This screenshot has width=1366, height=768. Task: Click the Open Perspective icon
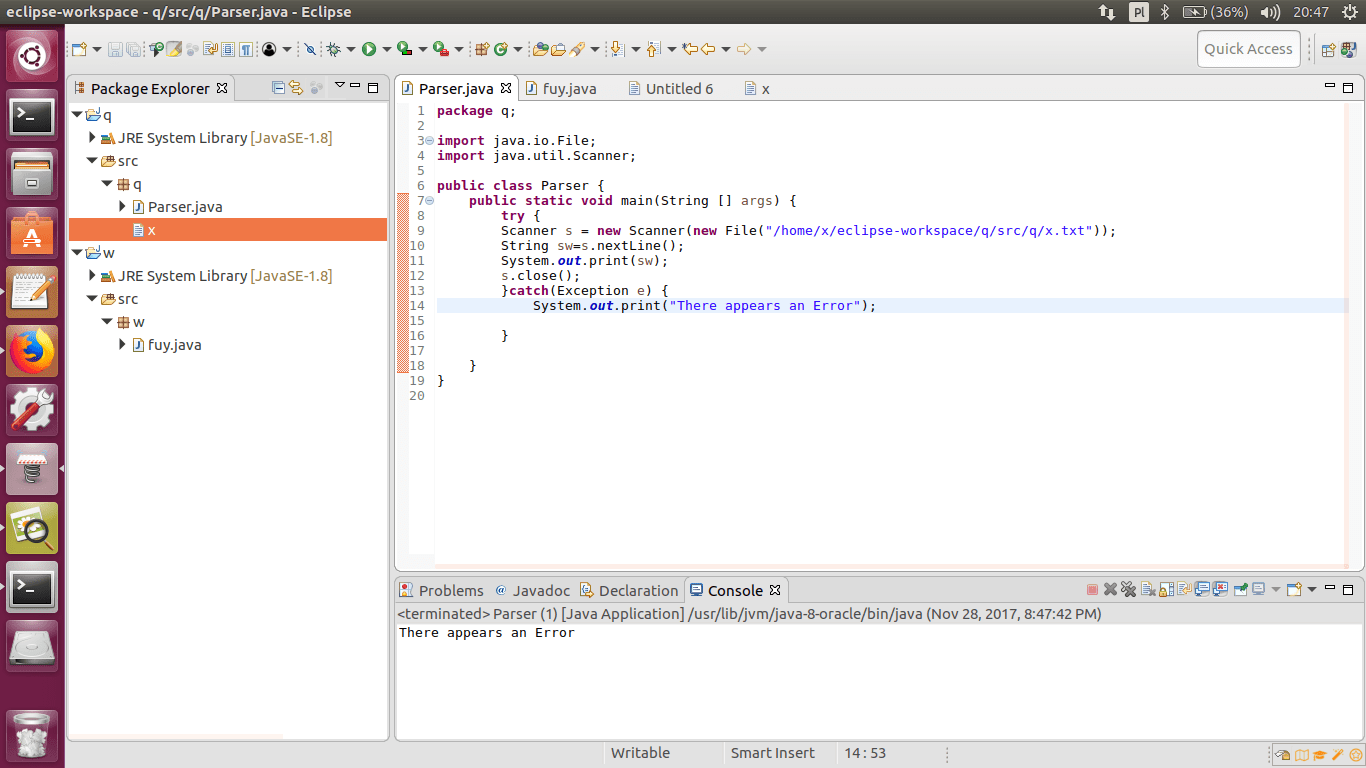pos(1329,49)
